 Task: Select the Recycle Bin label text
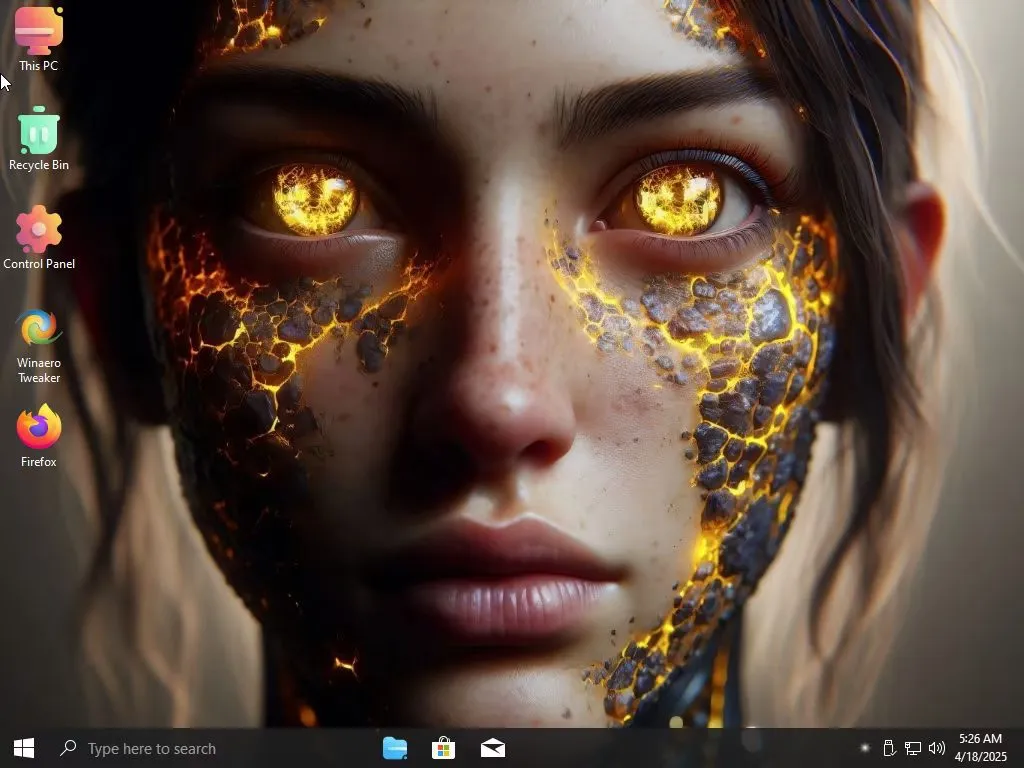(x=37, y=165)
